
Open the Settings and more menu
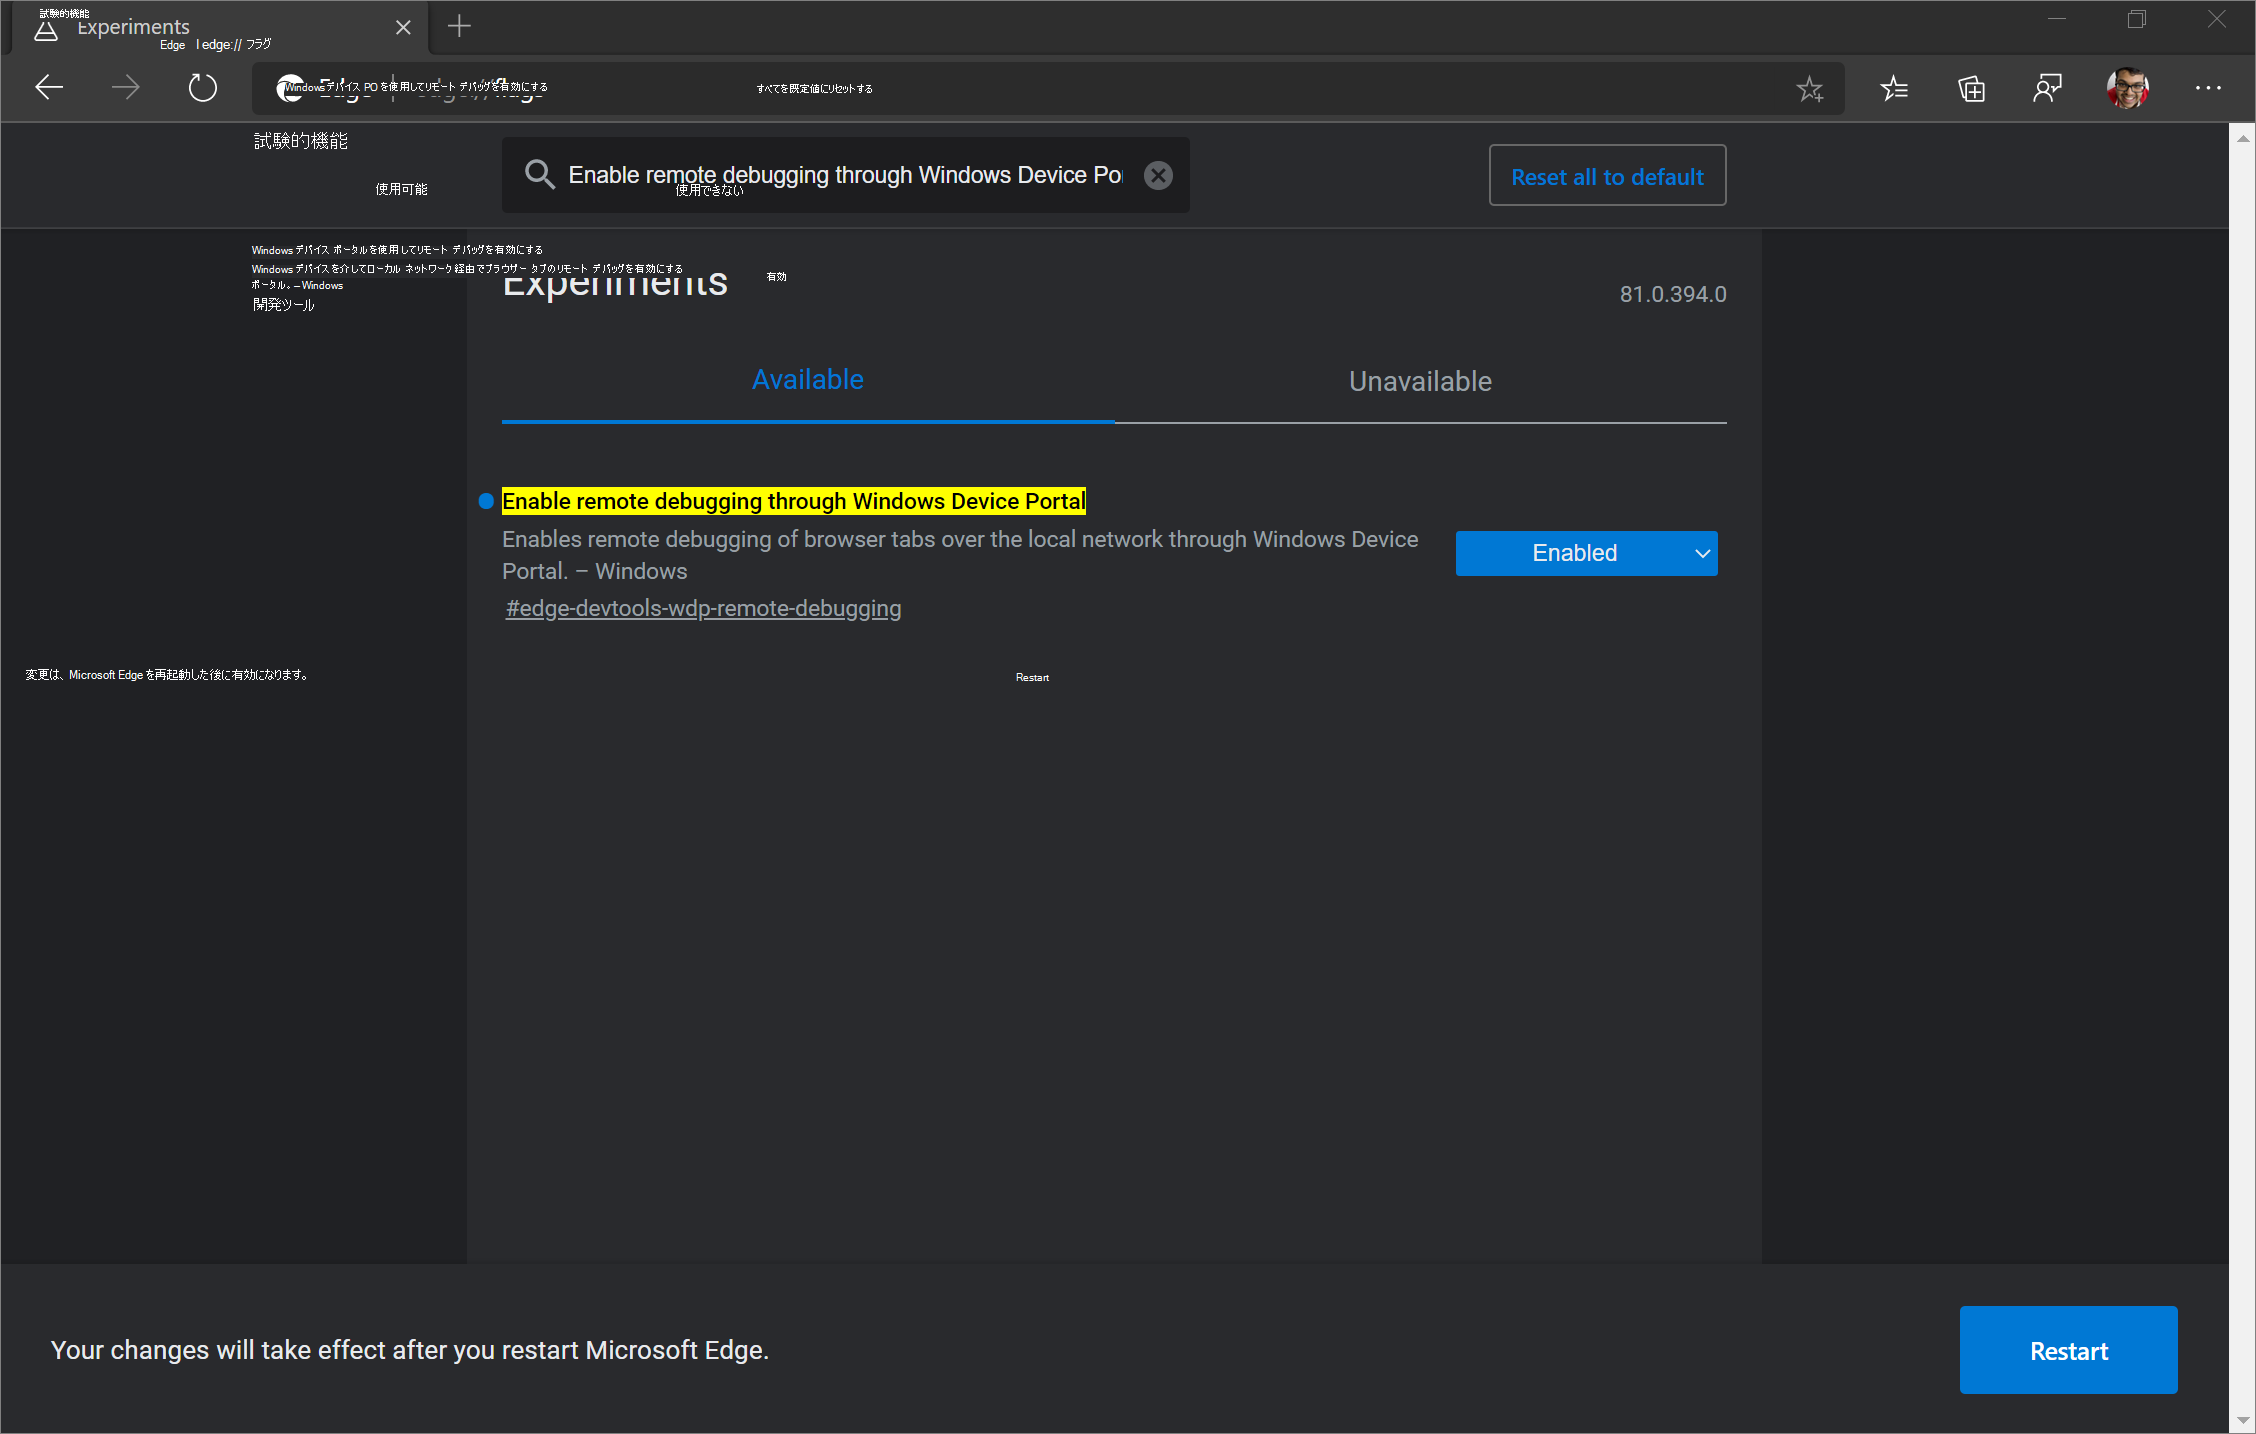coord(2209,88)
